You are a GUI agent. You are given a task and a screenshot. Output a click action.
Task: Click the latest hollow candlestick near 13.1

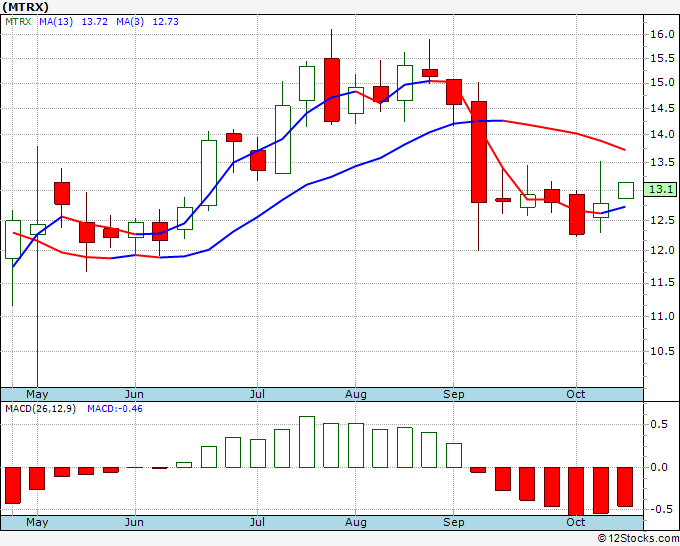[626, 190]
